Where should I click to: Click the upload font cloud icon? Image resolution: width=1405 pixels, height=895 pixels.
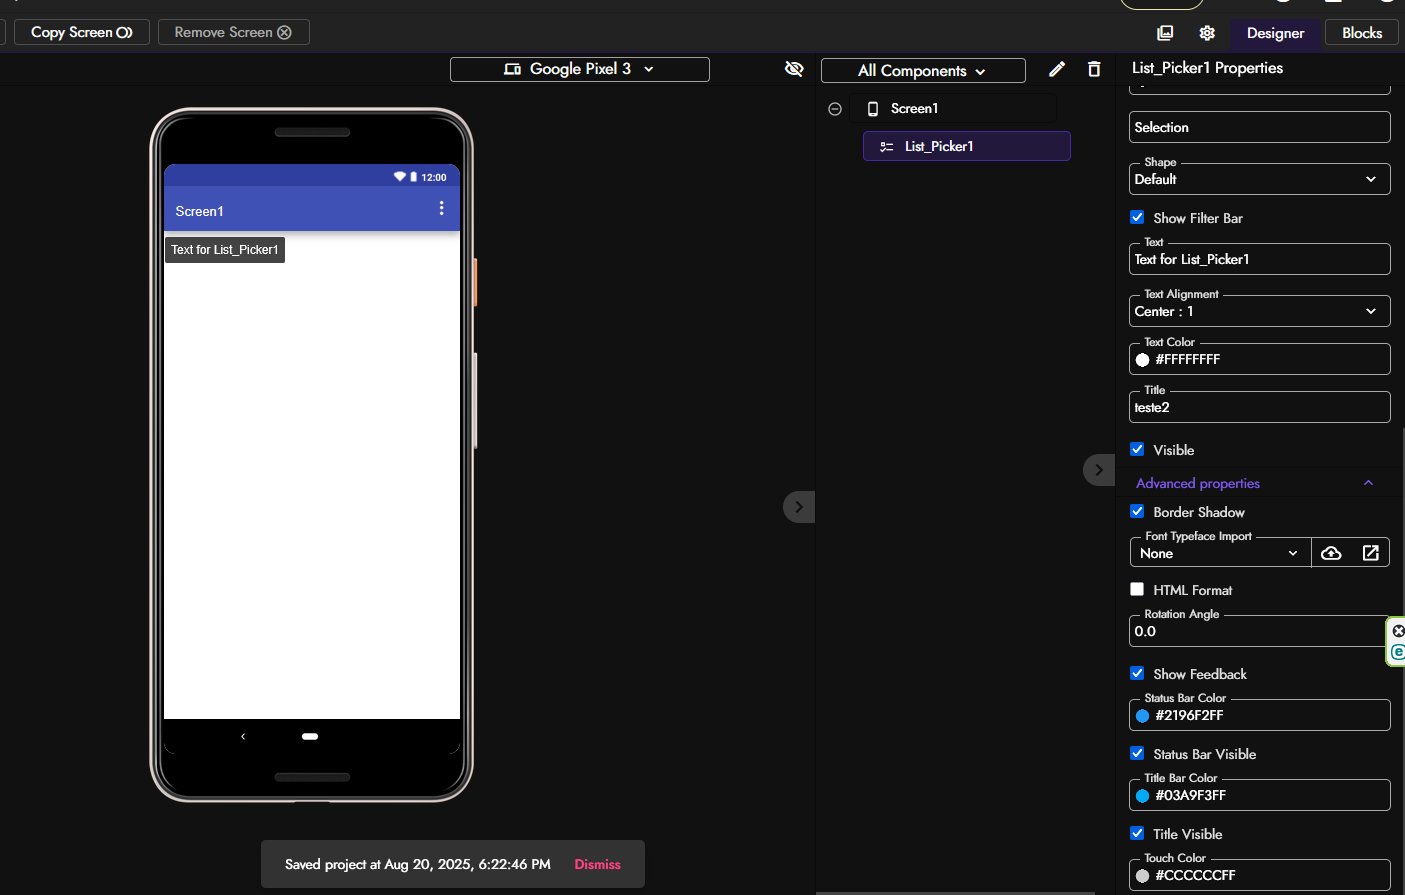tap(1331, 553)
